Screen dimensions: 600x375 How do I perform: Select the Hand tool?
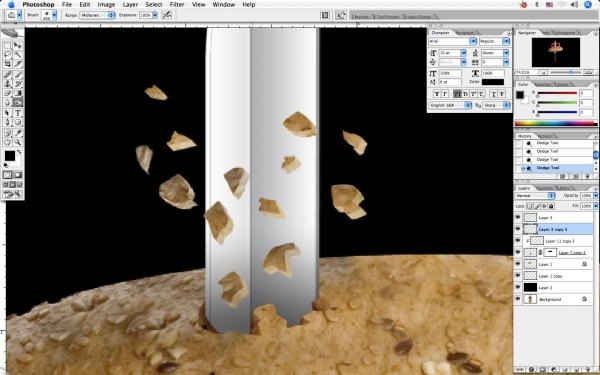tap(7, 142)
